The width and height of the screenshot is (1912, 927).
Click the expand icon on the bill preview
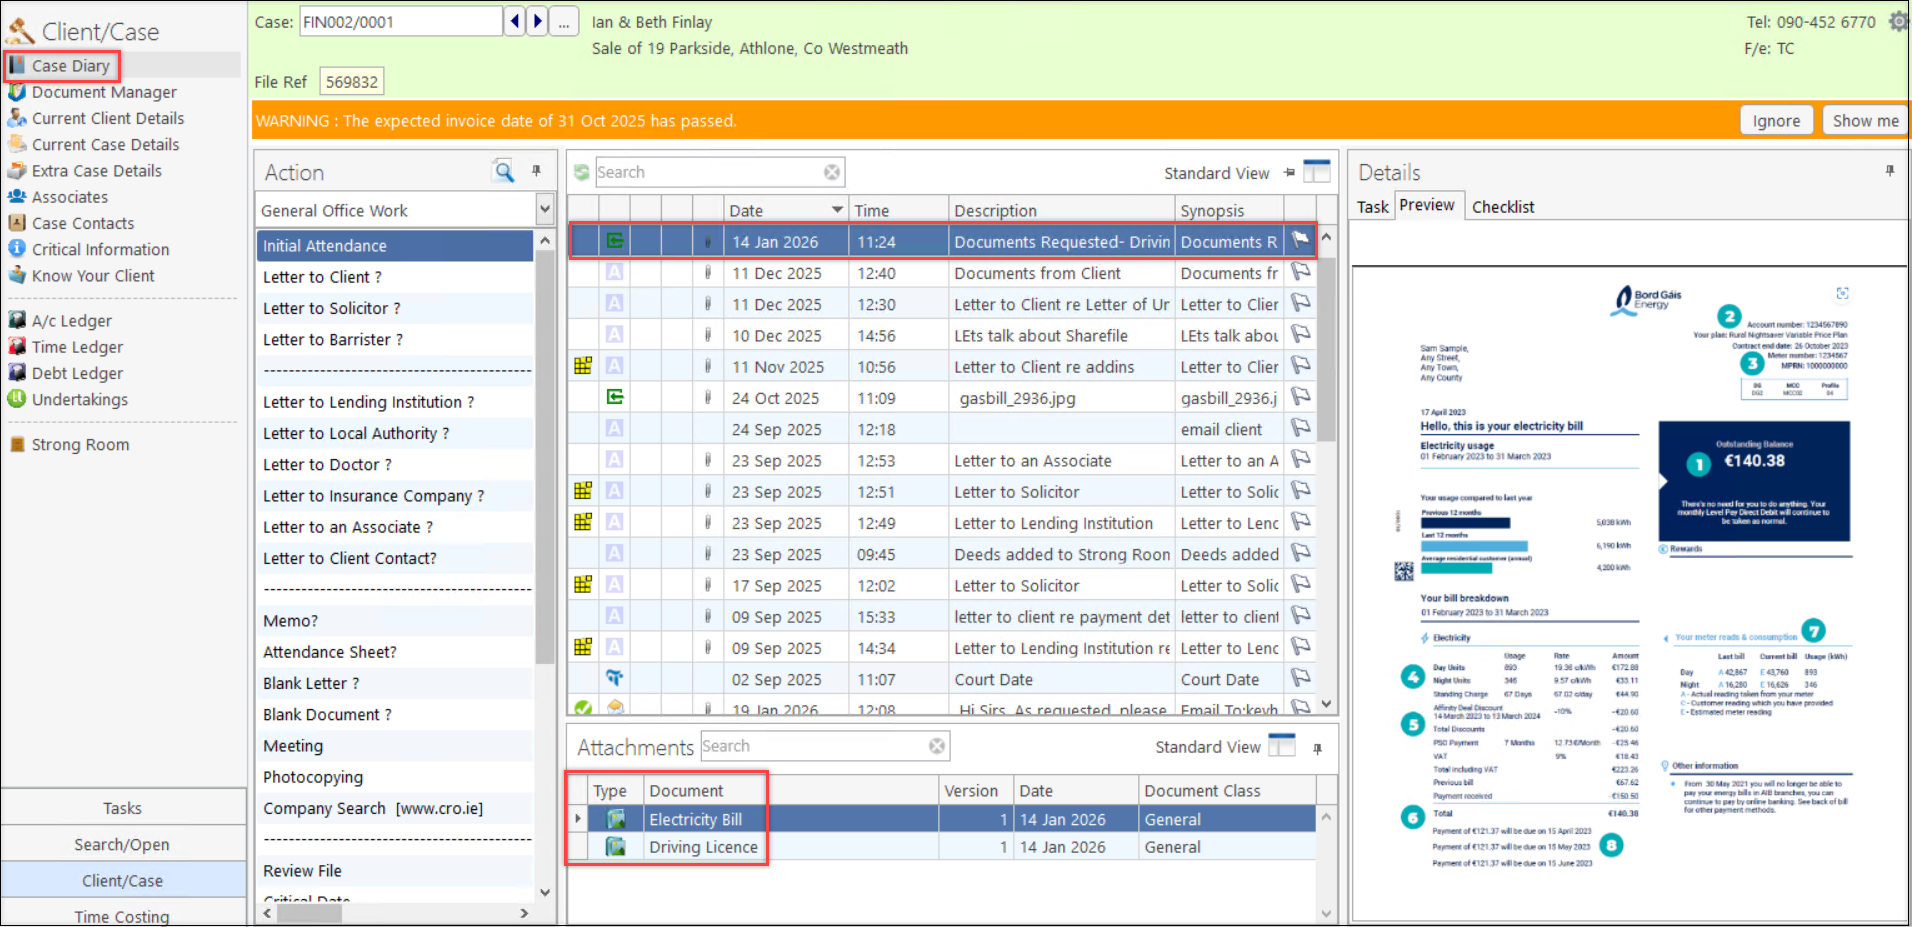pyautogui.click(x=1842, y=294)
